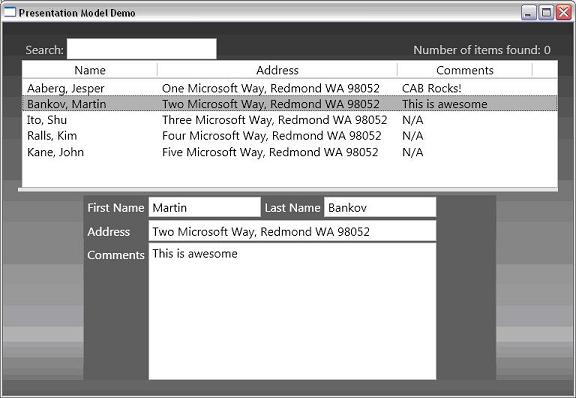Click the One Microsoft Way address cell

[x=271, y=88]
